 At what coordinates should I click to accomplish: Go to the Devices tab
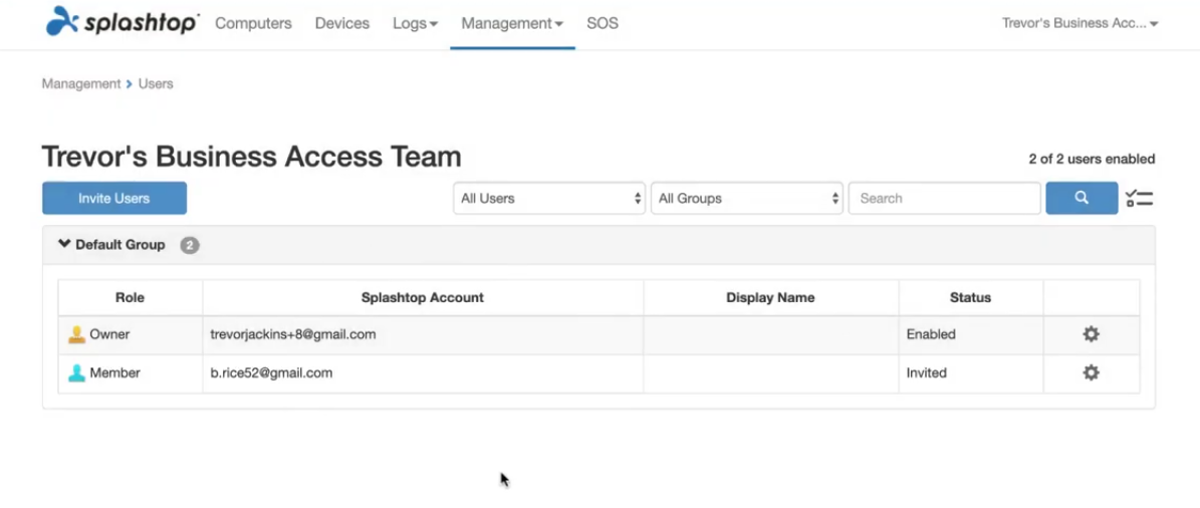point(342,23)
